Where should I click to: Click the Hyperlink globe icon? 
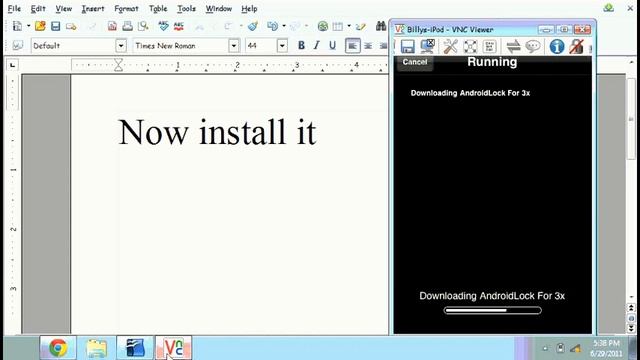pos(322,26)
